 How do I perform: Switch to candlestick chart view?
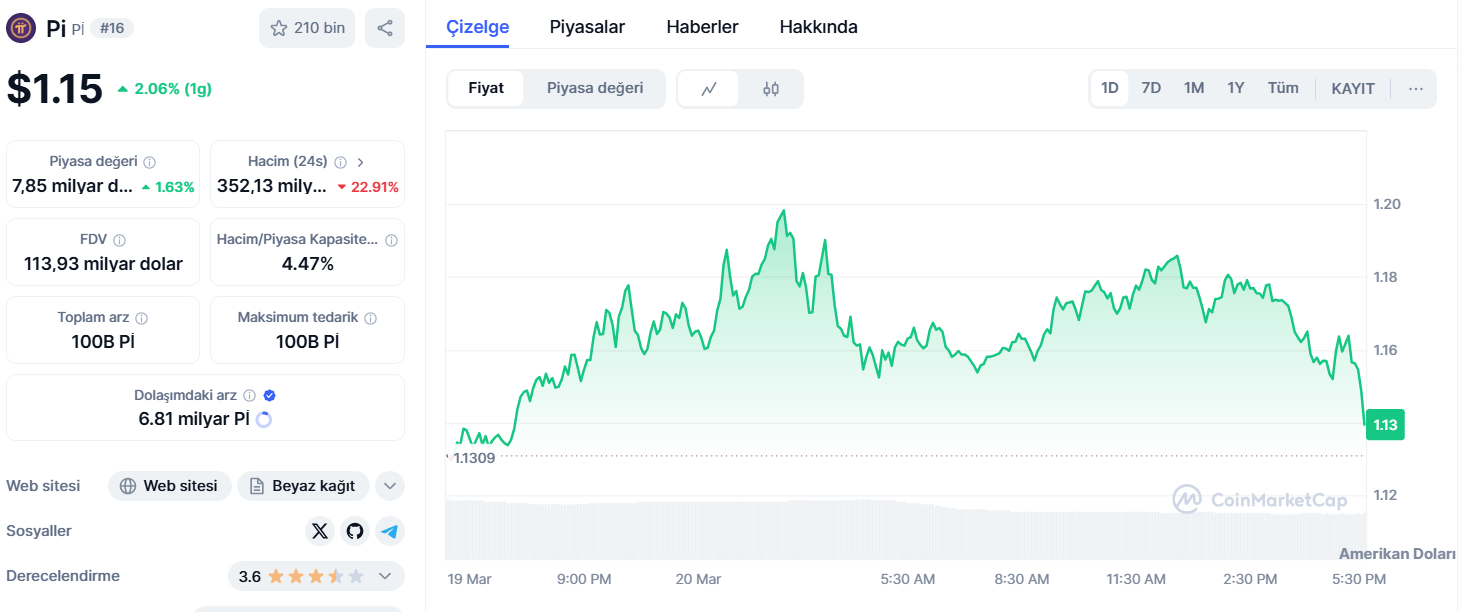pos(771,89)
